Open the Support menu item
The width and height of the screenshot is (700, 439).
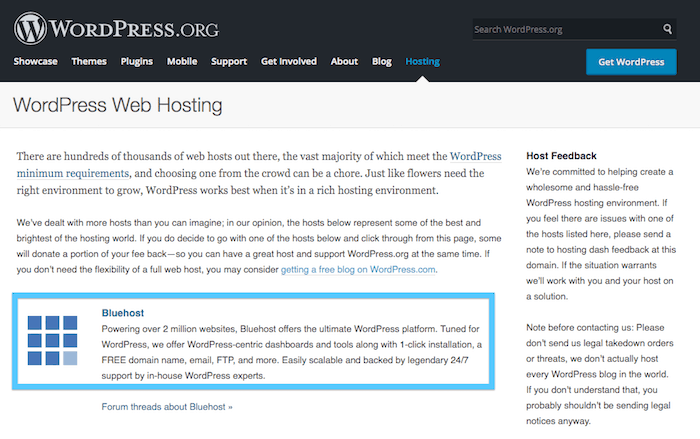(x=229, y=61)
